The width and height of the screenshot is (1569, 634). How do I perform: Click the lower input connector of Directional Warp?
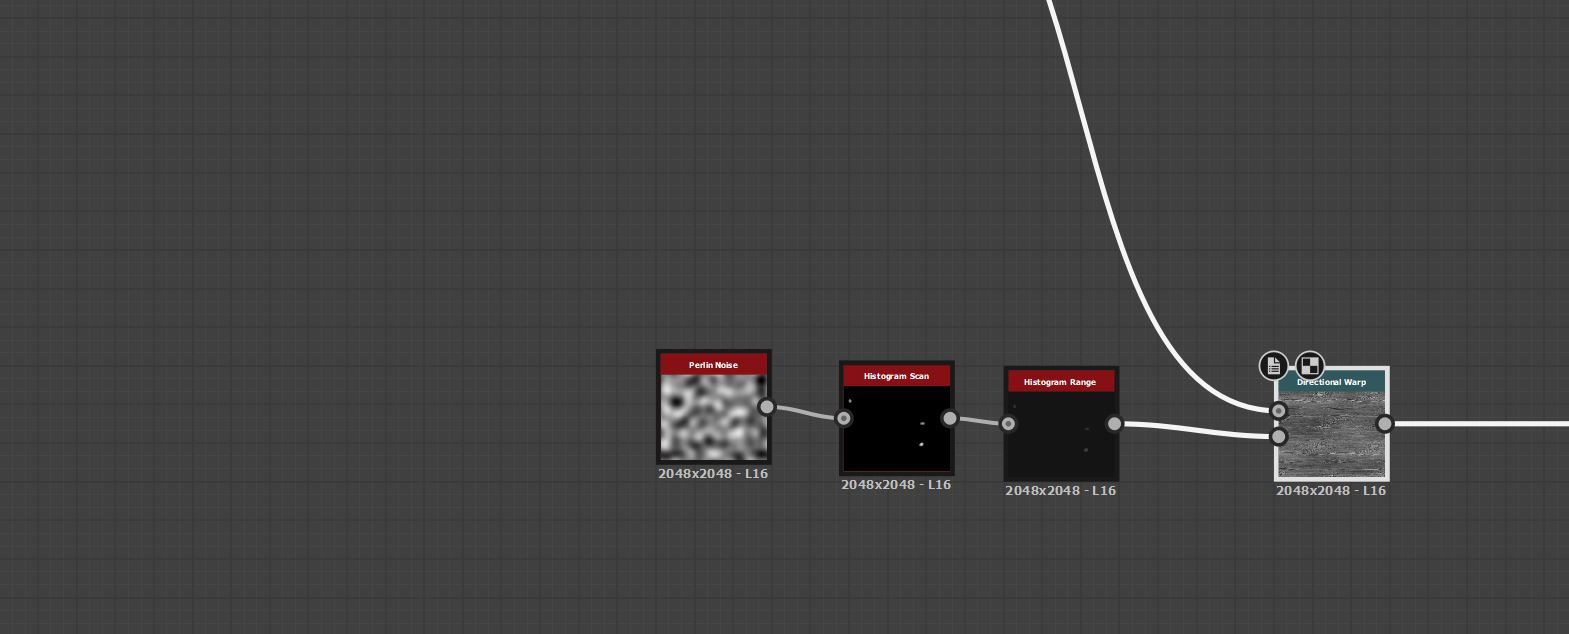click(x=1279, y=436)
